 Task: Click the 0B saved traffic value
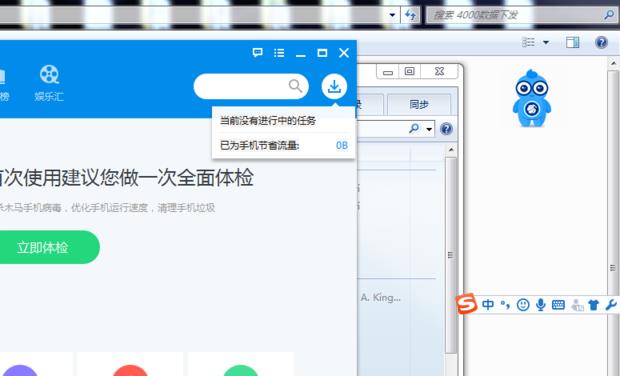342,145
